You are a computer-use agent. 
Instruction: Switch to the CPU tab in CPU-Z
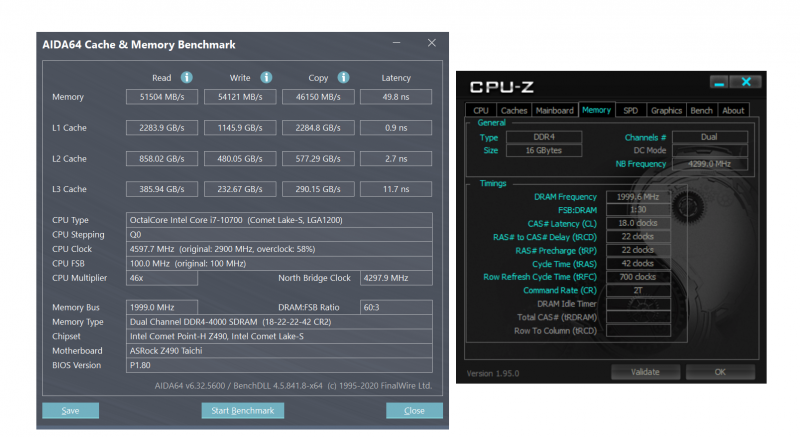pyautogui.click(x=481, y=110)
